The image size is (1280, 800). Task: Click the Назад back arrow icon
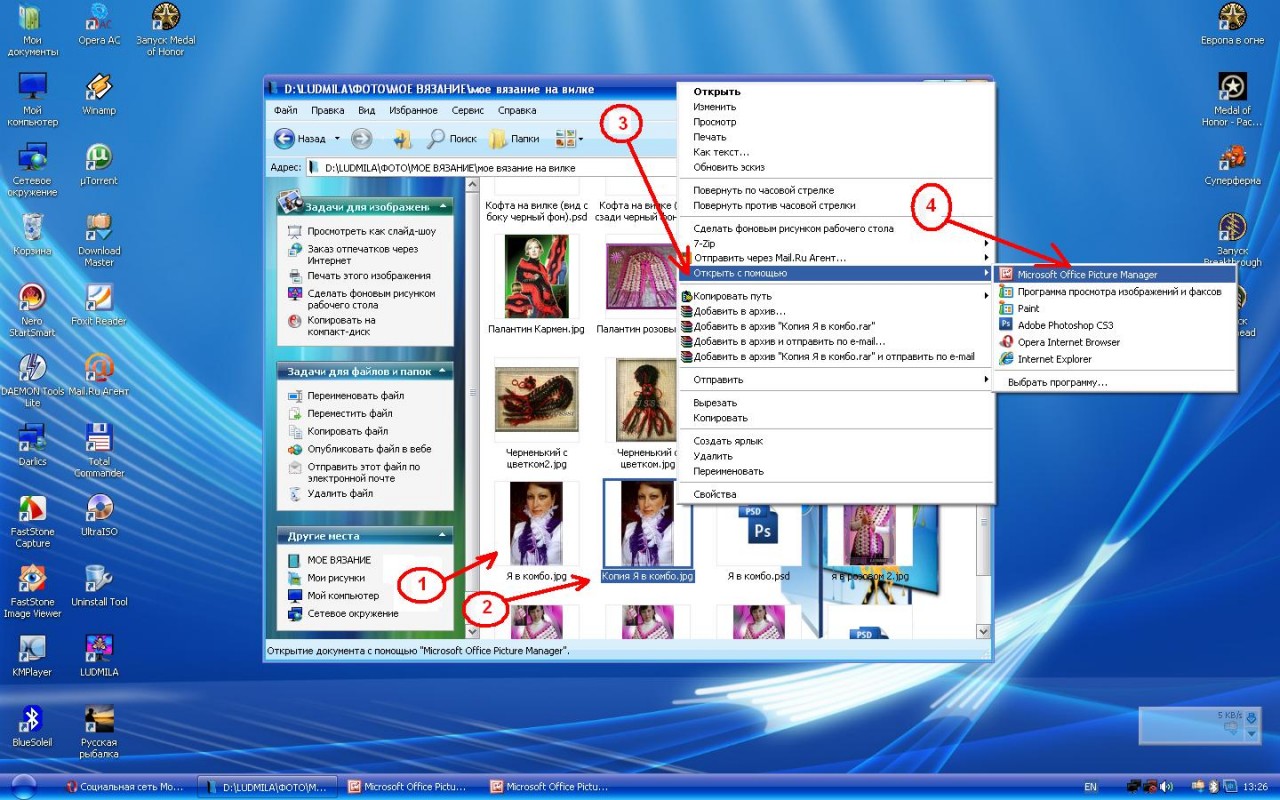pos(284,139)
